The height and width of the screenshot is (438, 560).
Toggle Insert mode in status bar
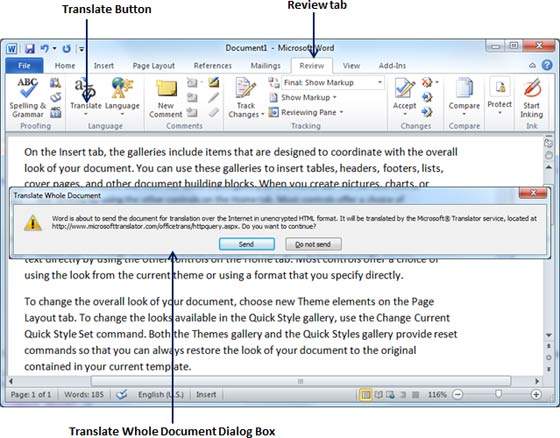pyautogui.click(x=206, y=395)
